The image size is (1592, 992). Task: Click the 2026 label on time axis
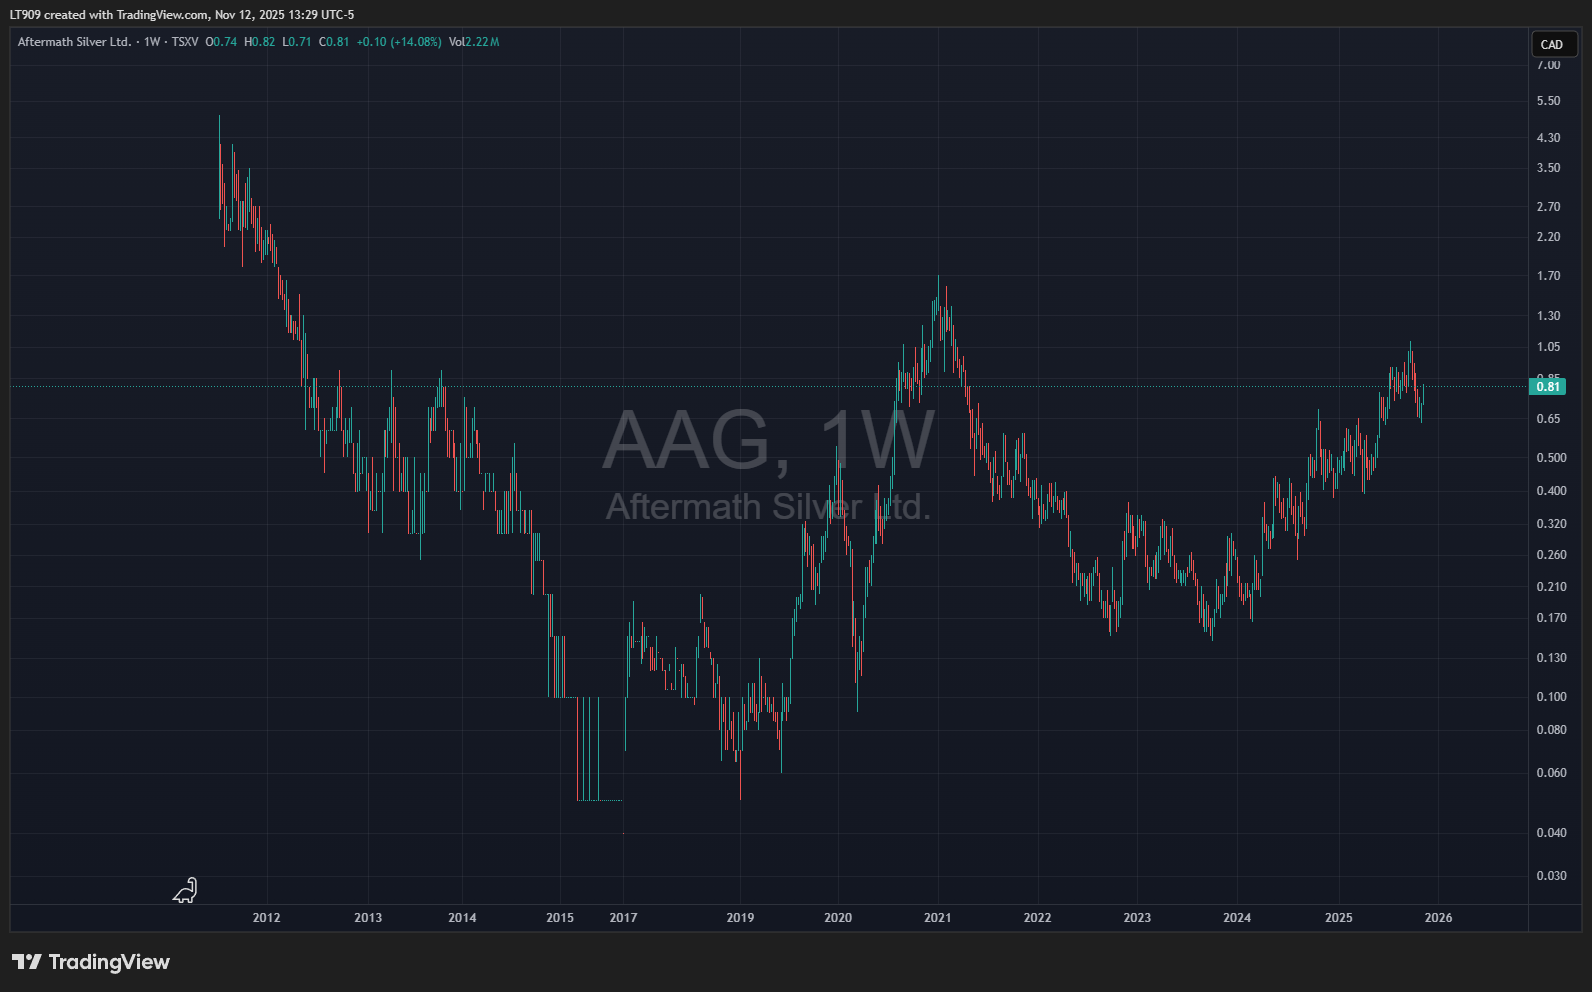coord(1438,918)
